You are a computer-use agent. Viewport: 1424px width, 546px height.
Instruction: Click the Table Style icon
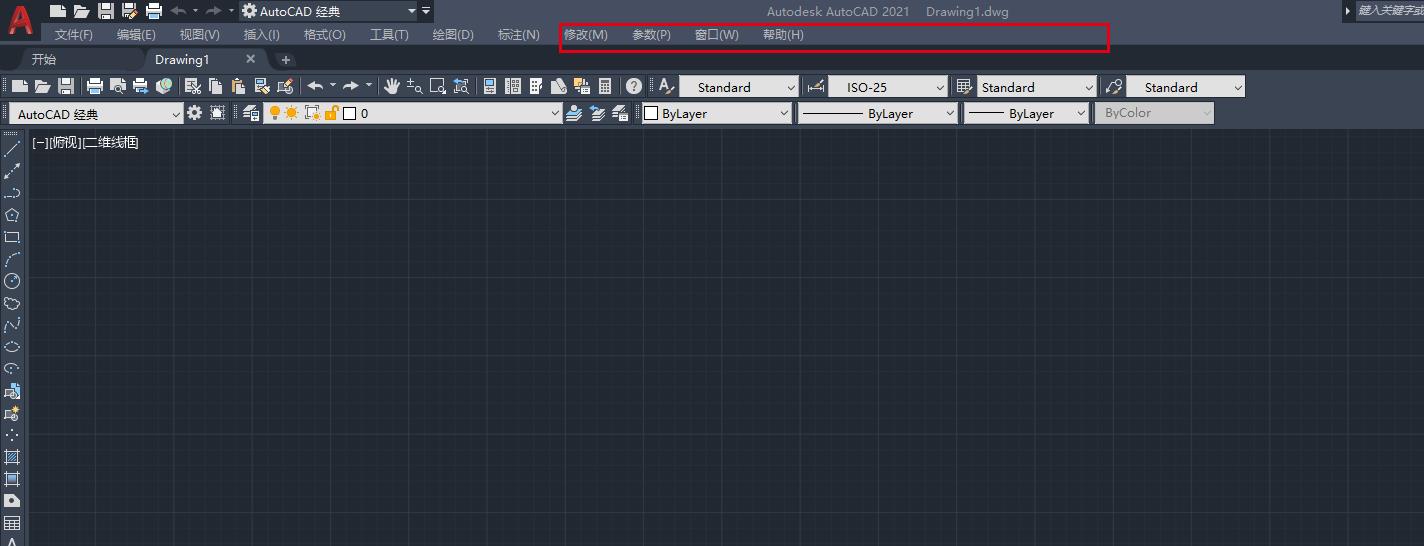964,87
